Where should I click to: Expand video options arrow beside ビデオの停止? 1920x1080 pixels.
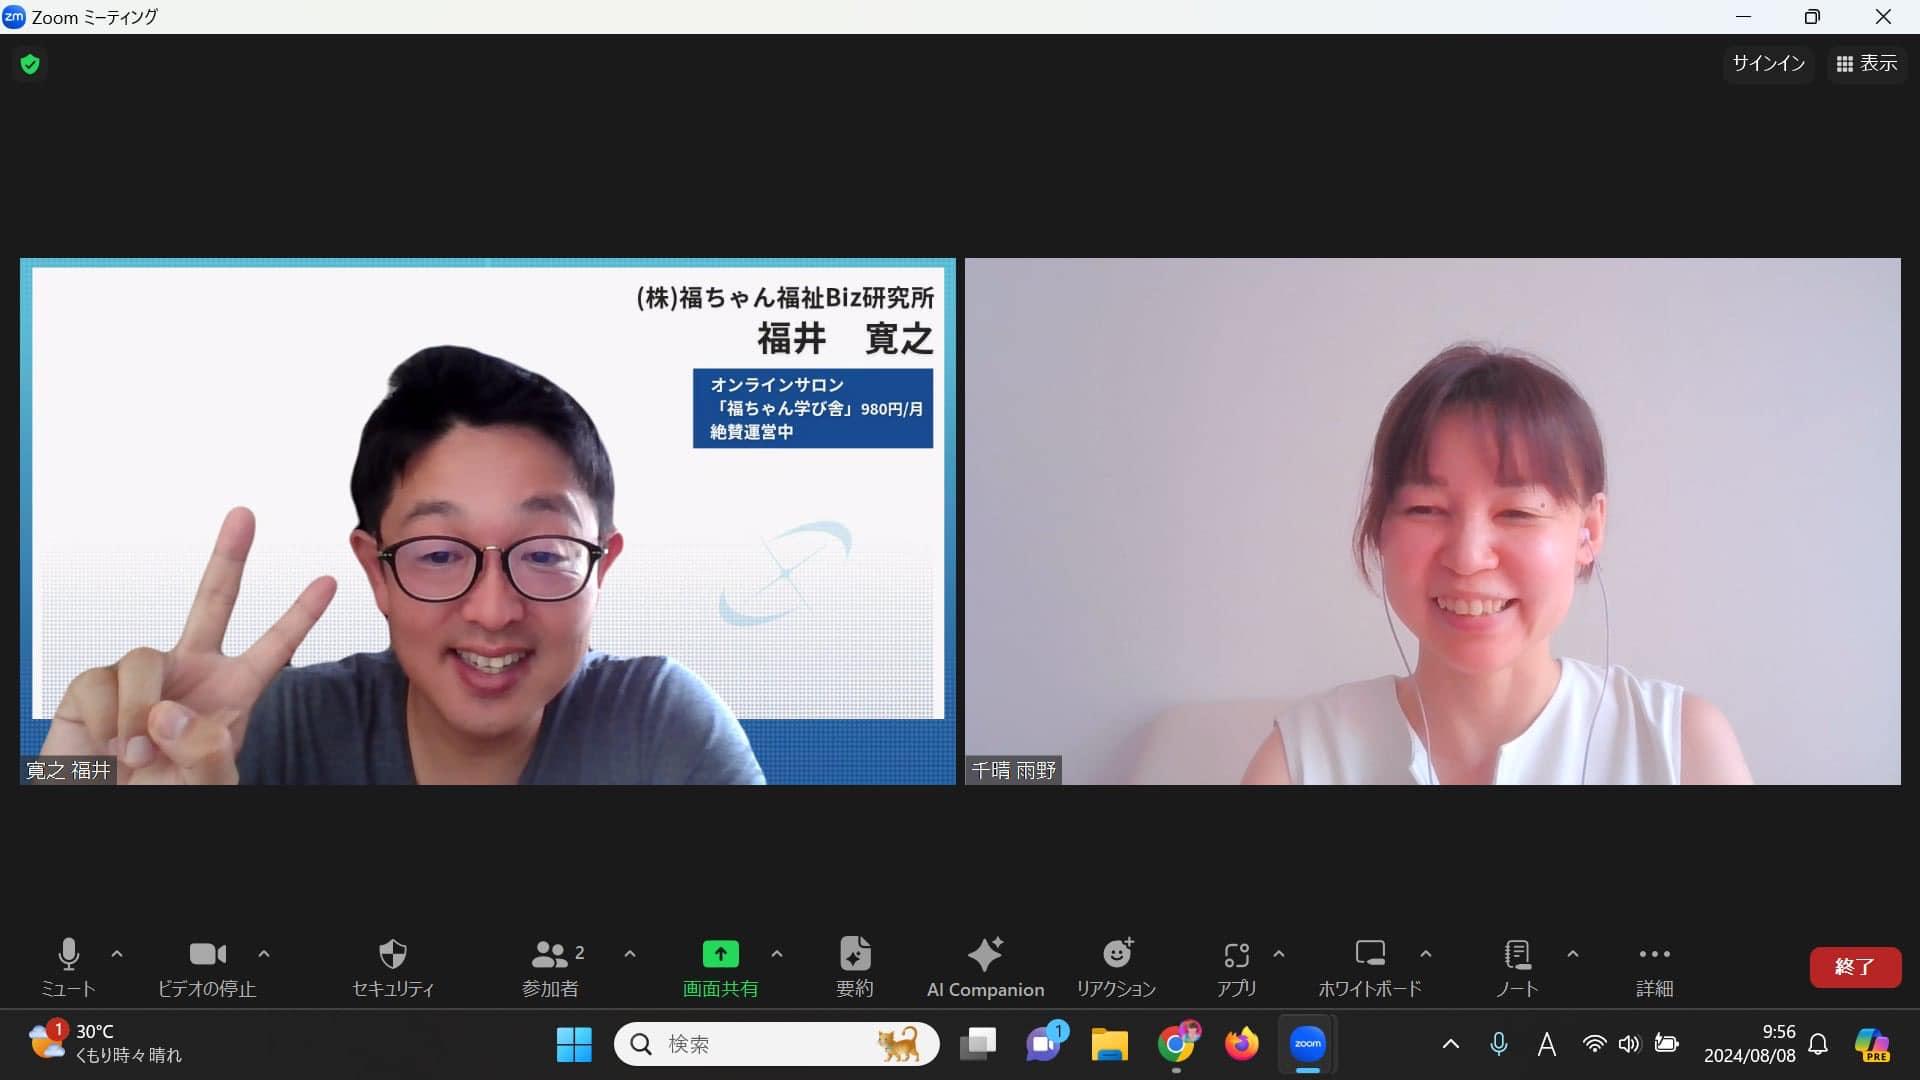click(x=264, y=954)
